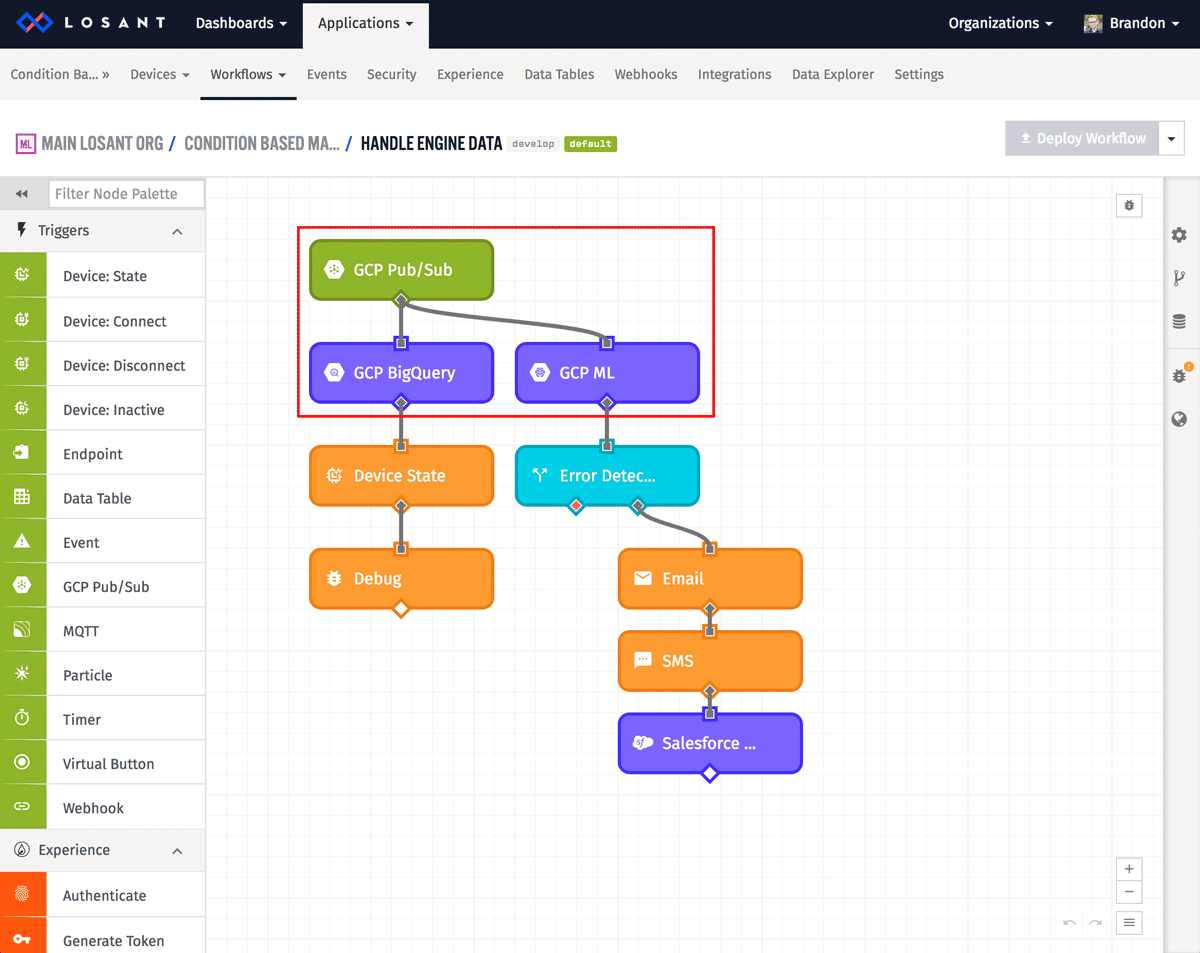The height and width of the screenshot is (953, 1200).
Task: Open the MAIN LOSANT ORG breadcrumb link
Action: coord(102,143)
